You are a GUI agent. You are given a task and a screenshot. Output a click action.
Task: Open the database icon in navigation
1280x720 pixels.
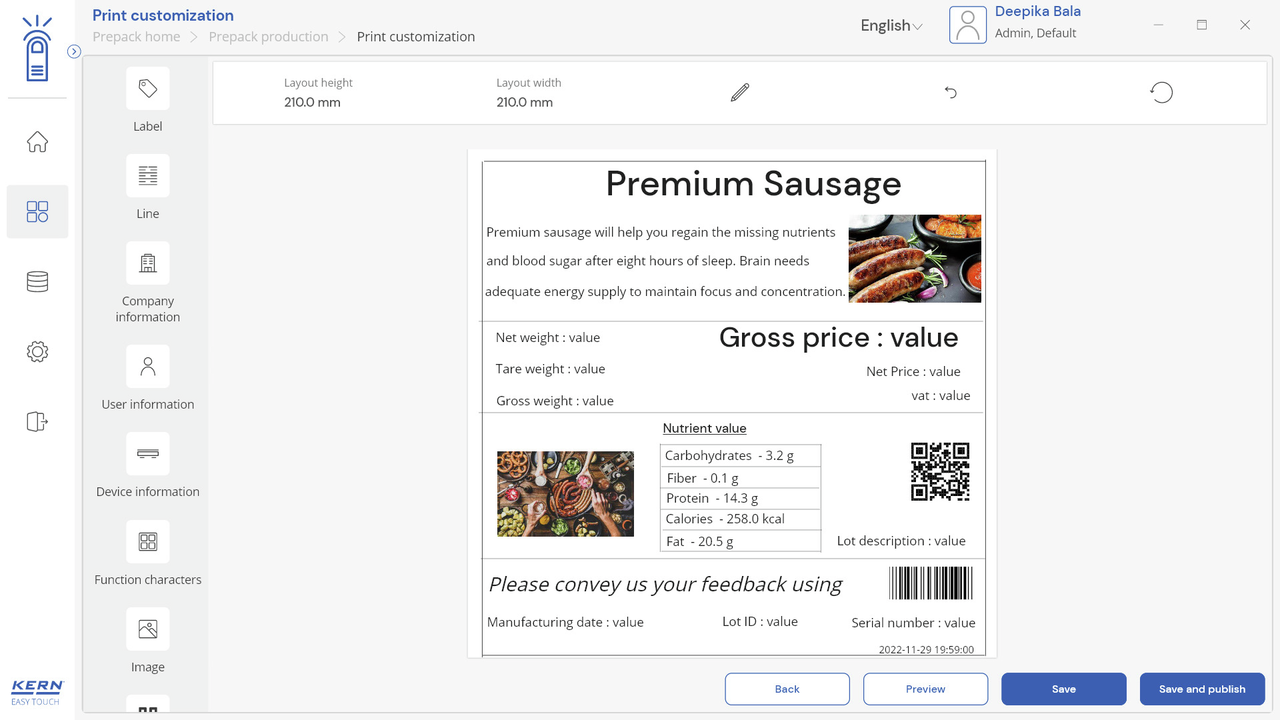coord(37,282)
